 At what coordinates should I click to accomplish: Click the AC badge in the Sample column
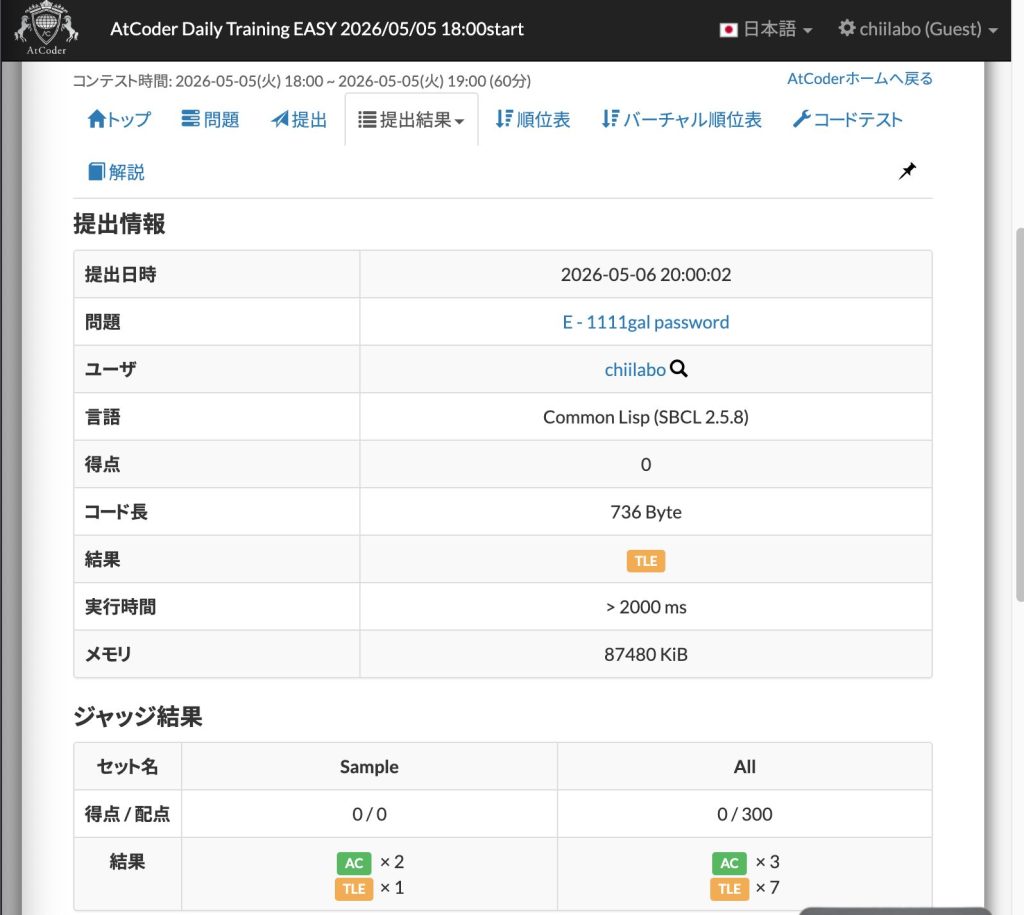coord(354,863)
